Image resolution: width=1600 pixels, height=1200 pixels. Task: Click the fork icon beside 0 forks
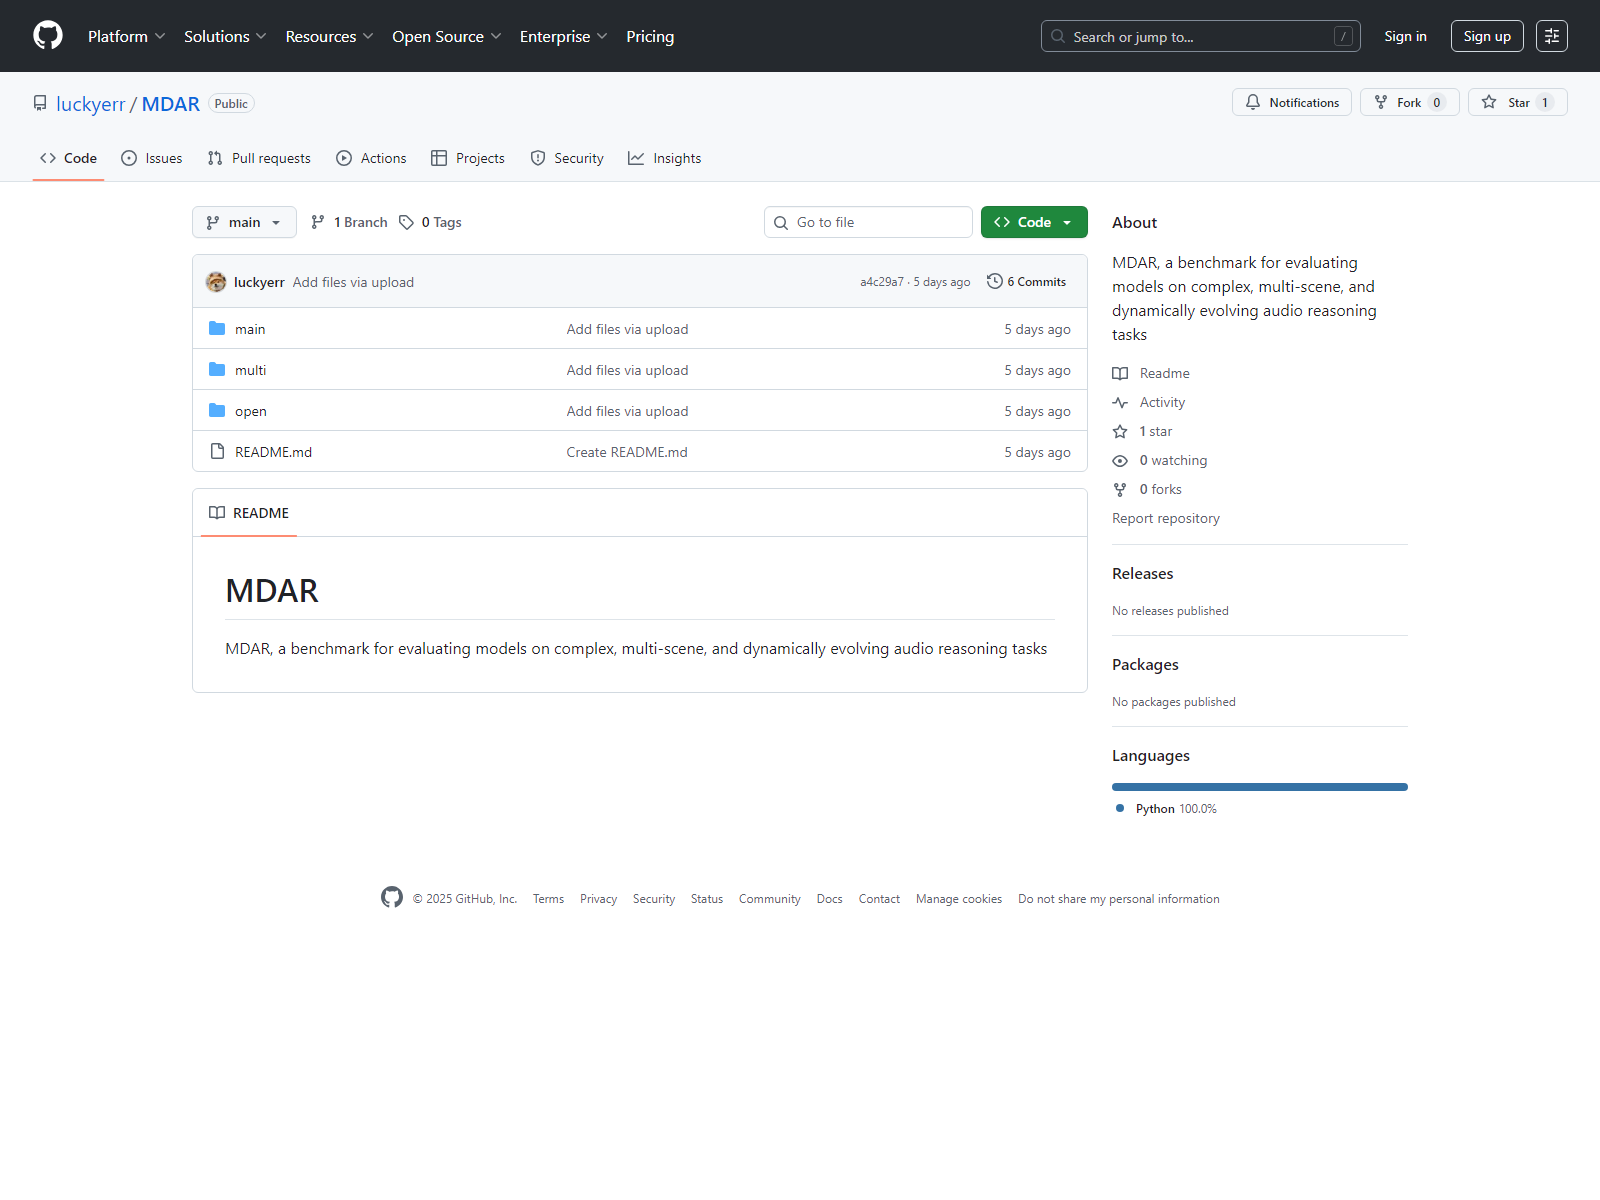click(x=1120, y=489)
